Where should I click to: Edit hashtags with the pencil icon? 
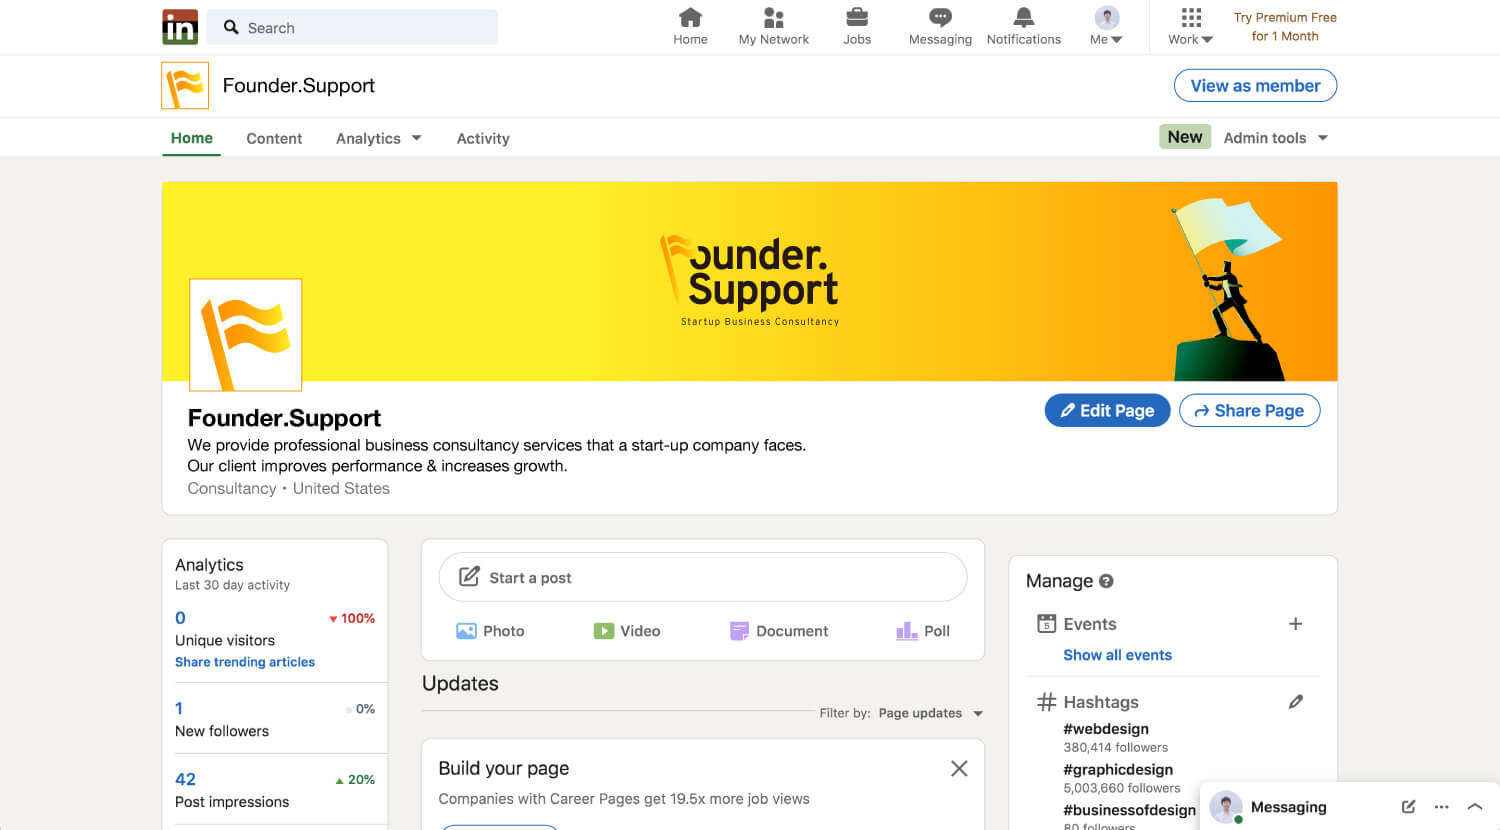(x=1295, y=702)
